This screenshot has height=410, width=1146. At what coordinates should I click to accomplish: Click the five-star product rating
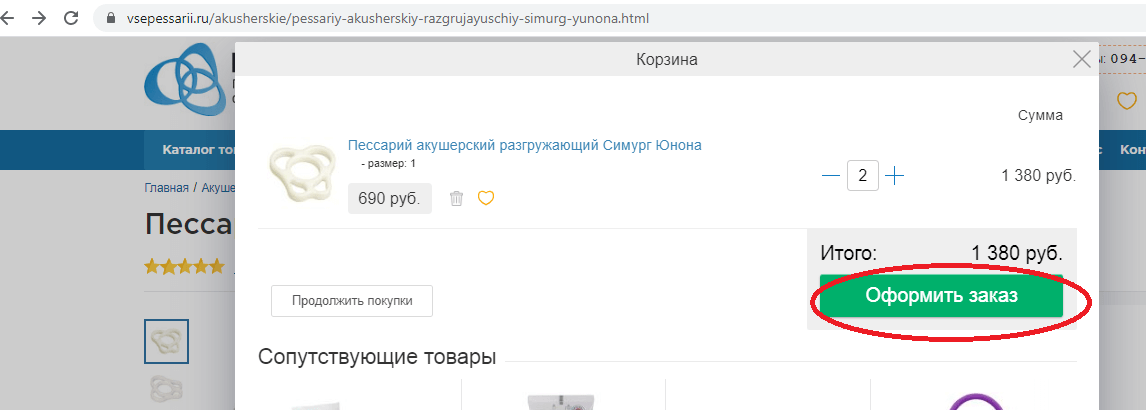[184, 266]
